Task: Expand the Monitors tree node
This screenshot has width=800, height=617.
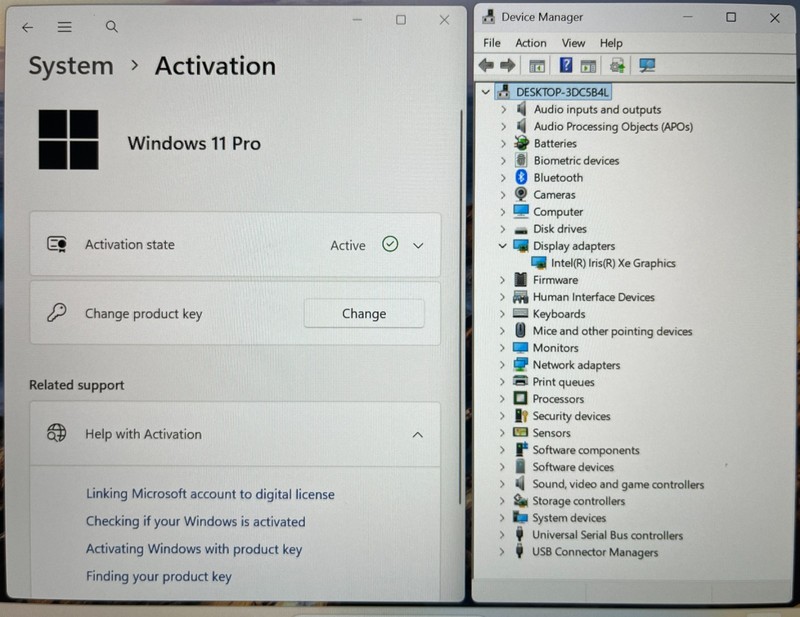Action: [503, 348]
